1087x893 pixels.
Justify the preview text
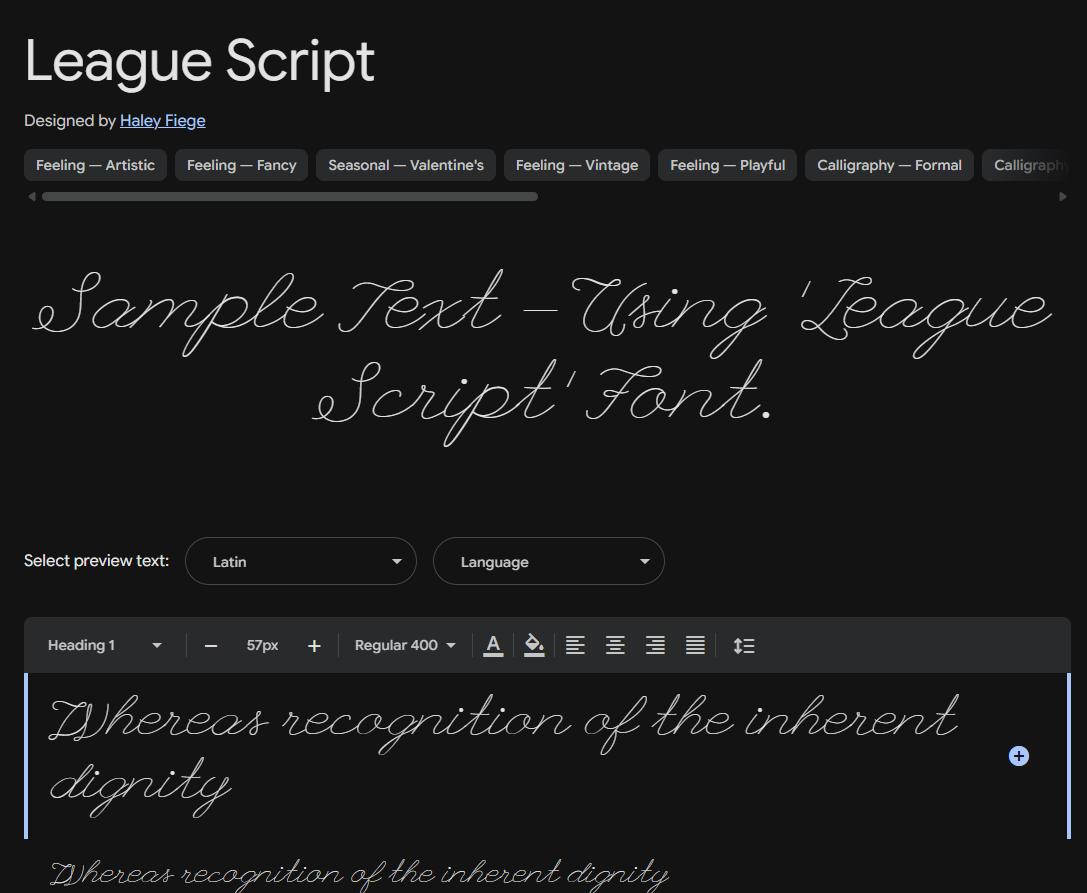point(695,645)
